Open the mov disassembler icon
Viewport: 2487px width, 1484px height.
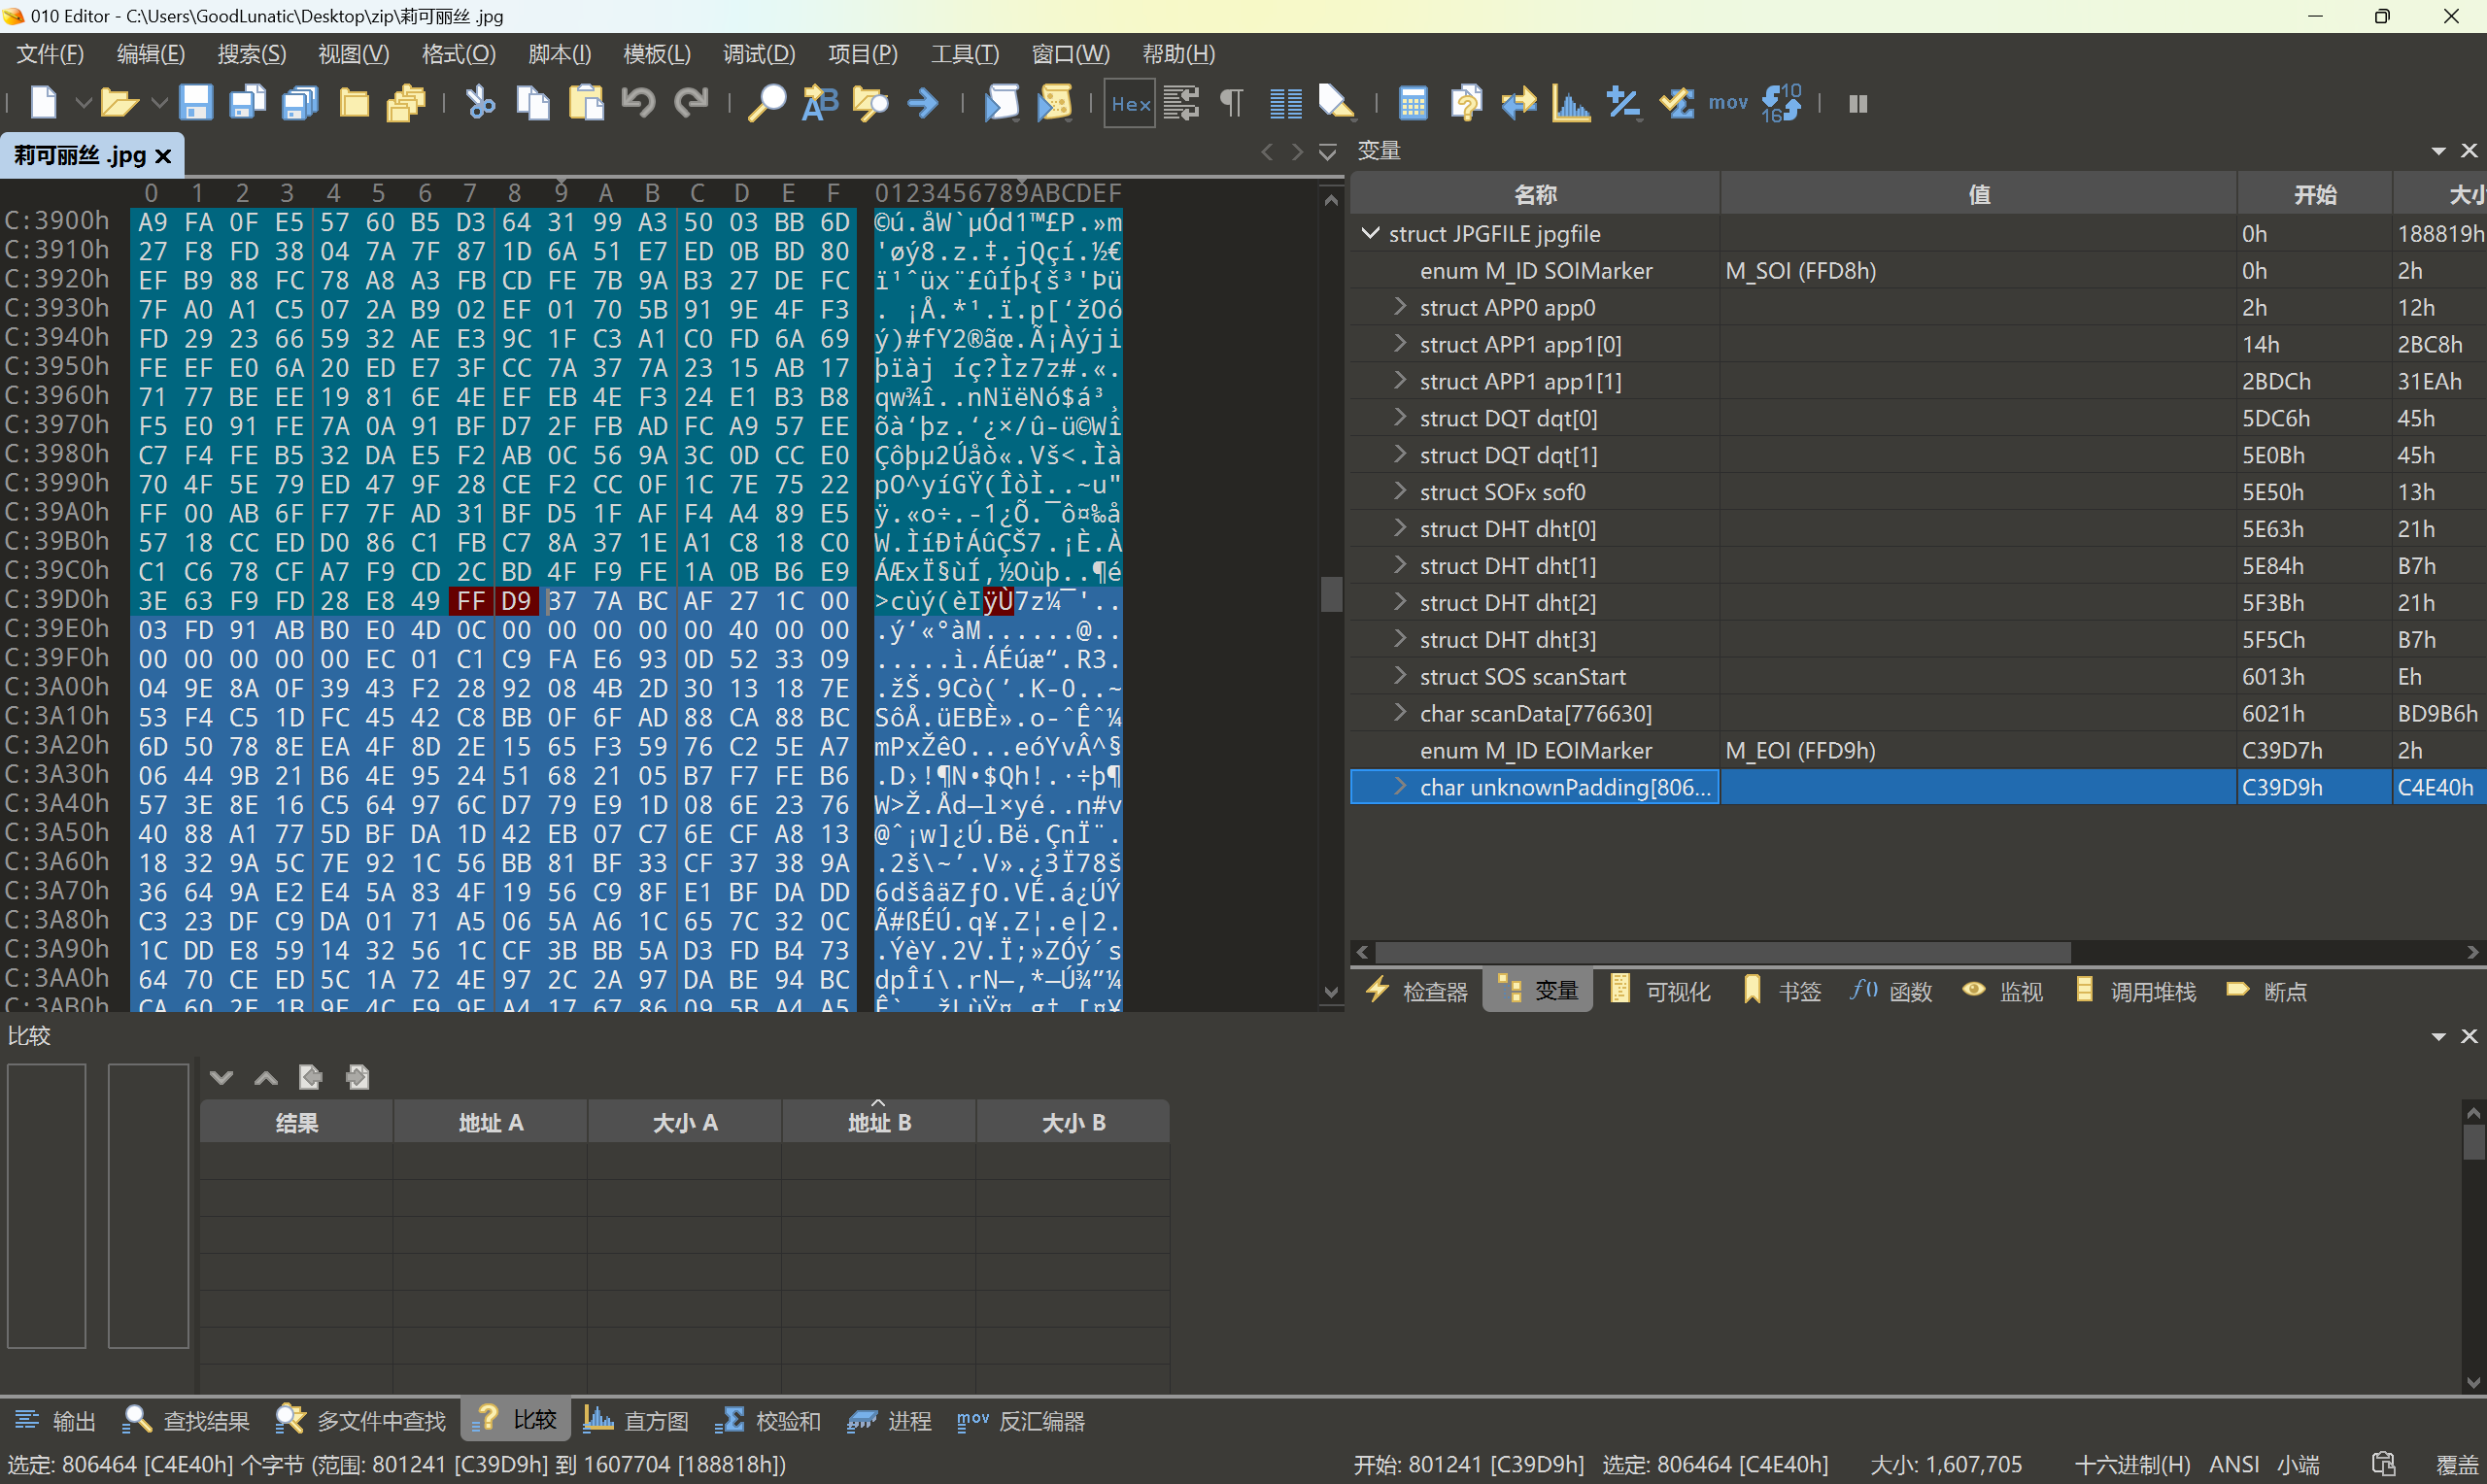point(1728,102)
